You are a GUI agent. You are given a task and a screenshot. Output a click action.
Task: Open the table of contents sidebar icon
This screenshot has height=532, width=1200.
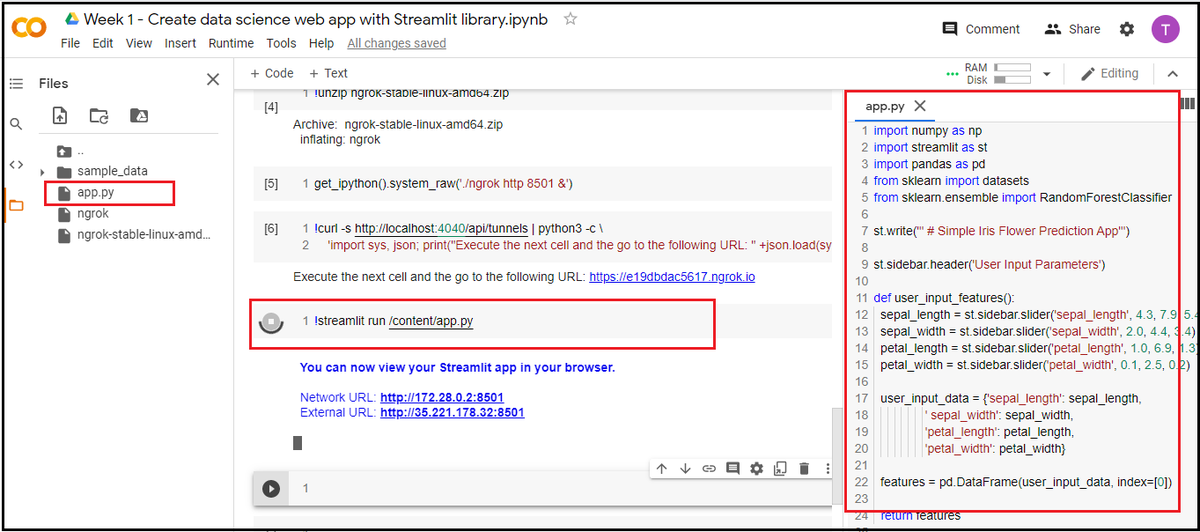tap(16, 83)
